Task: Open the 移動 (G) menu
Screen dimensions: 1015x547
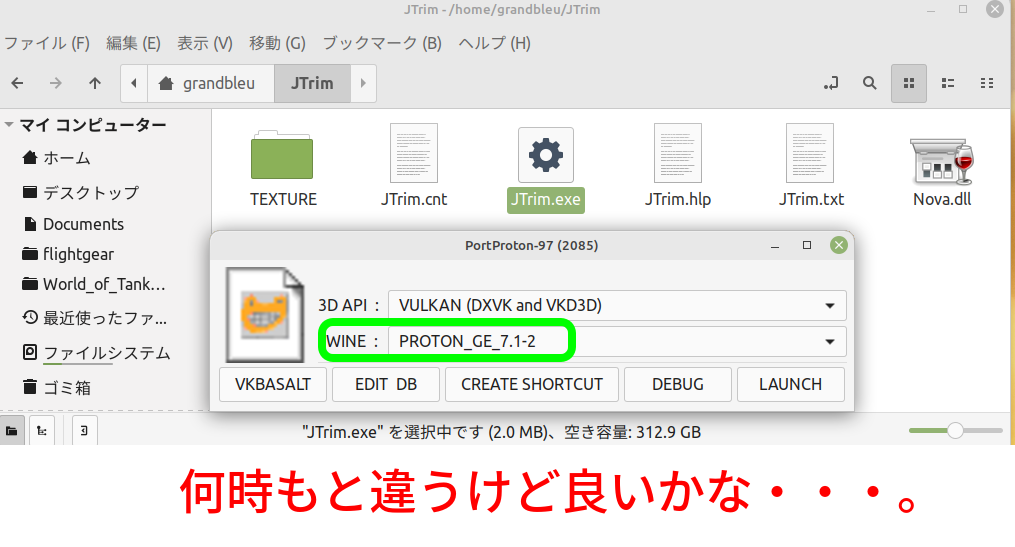Action: 277,43
